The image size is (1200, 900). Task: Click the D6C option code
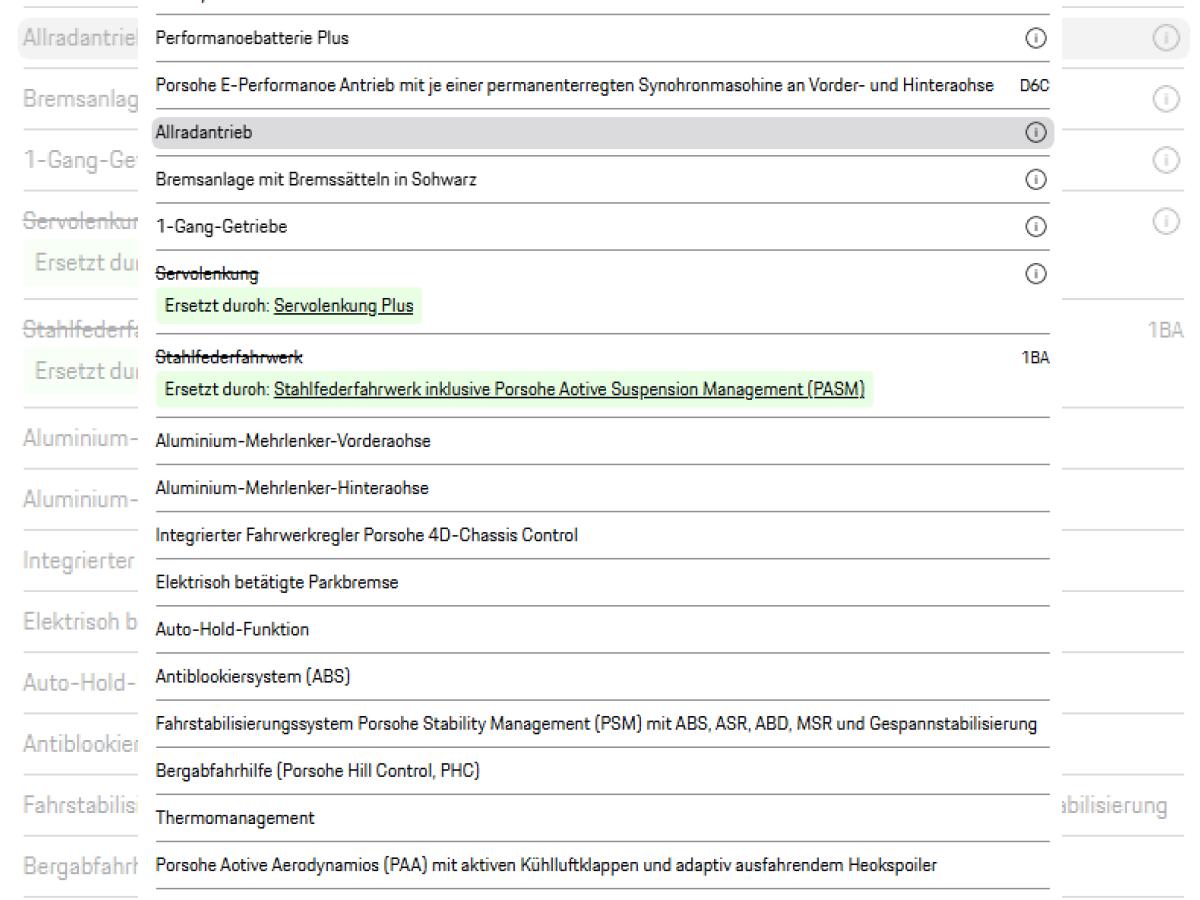pos(1034,86)
